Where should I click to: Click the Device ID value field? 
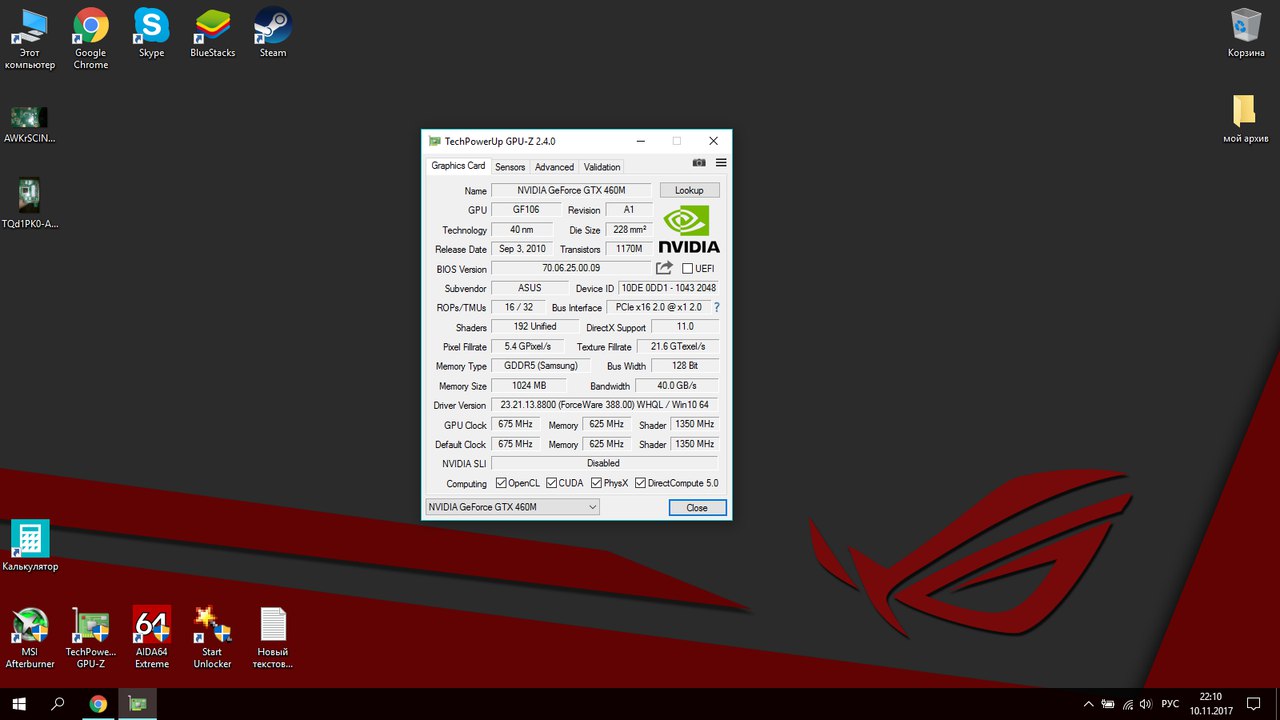668,288
